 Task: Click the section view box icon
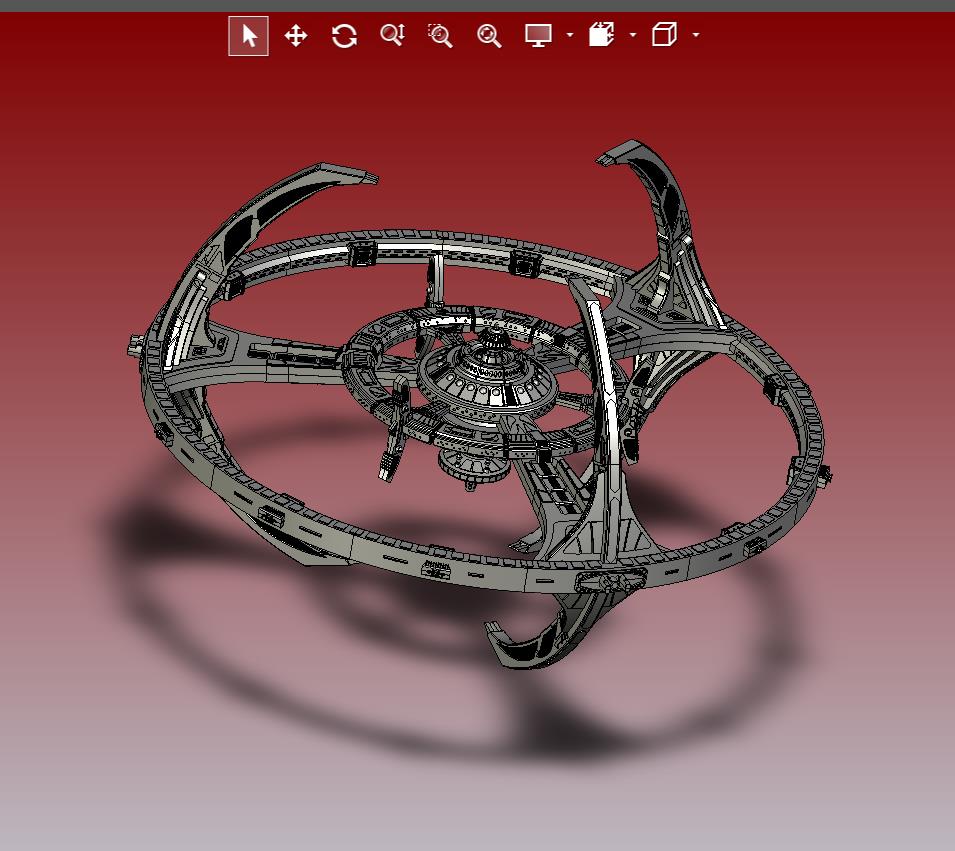click(x=602, y=35)
